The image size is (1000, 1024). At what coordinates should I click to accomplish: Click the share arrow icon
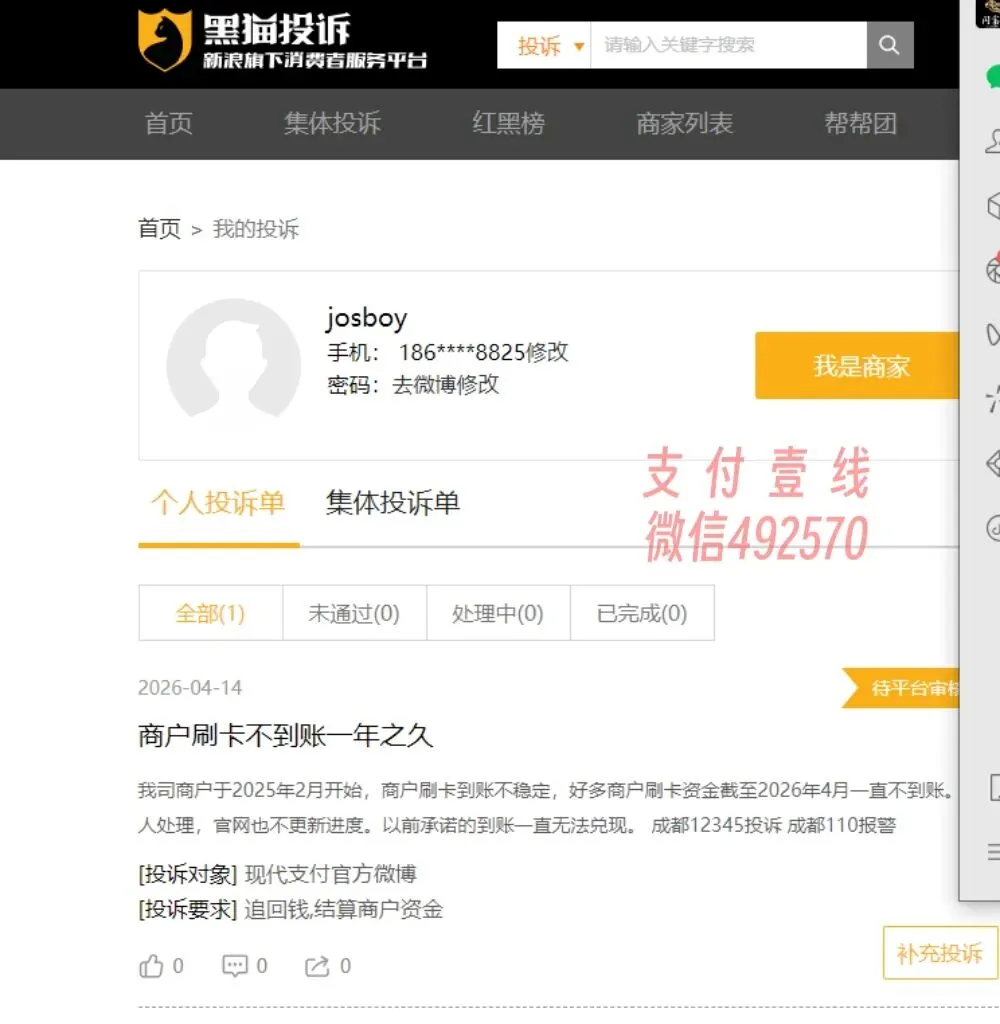[317, 966]
